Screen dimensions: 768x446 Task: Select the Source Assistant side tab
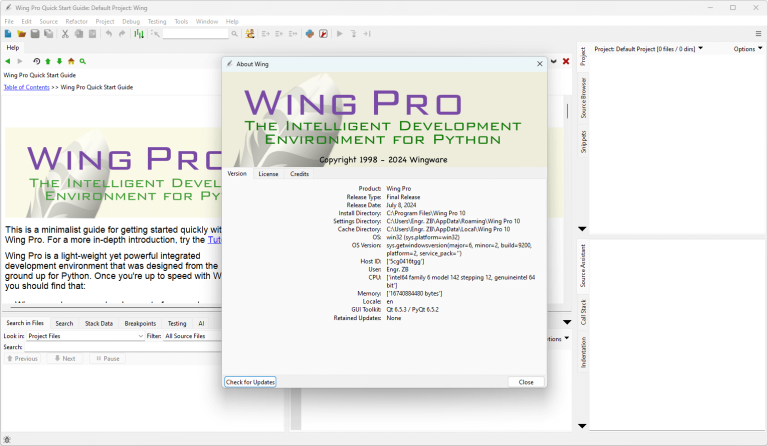[583, 266]
